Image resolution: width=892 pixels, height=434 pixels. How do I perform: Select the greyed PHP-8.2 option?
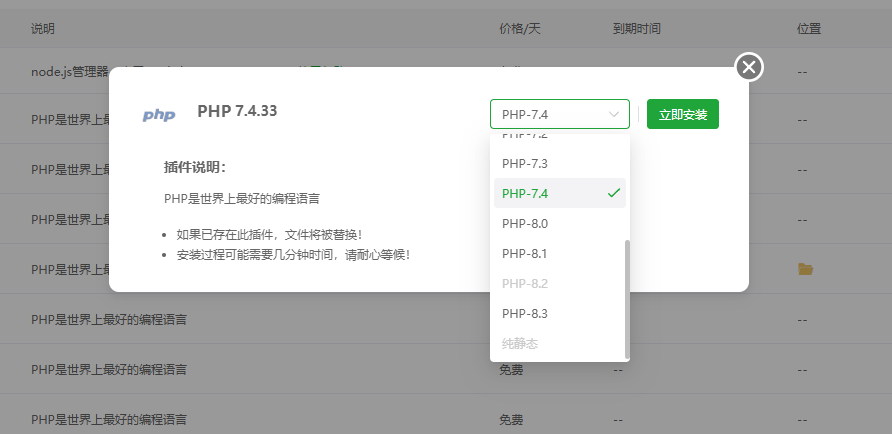(x=560, y=283)
